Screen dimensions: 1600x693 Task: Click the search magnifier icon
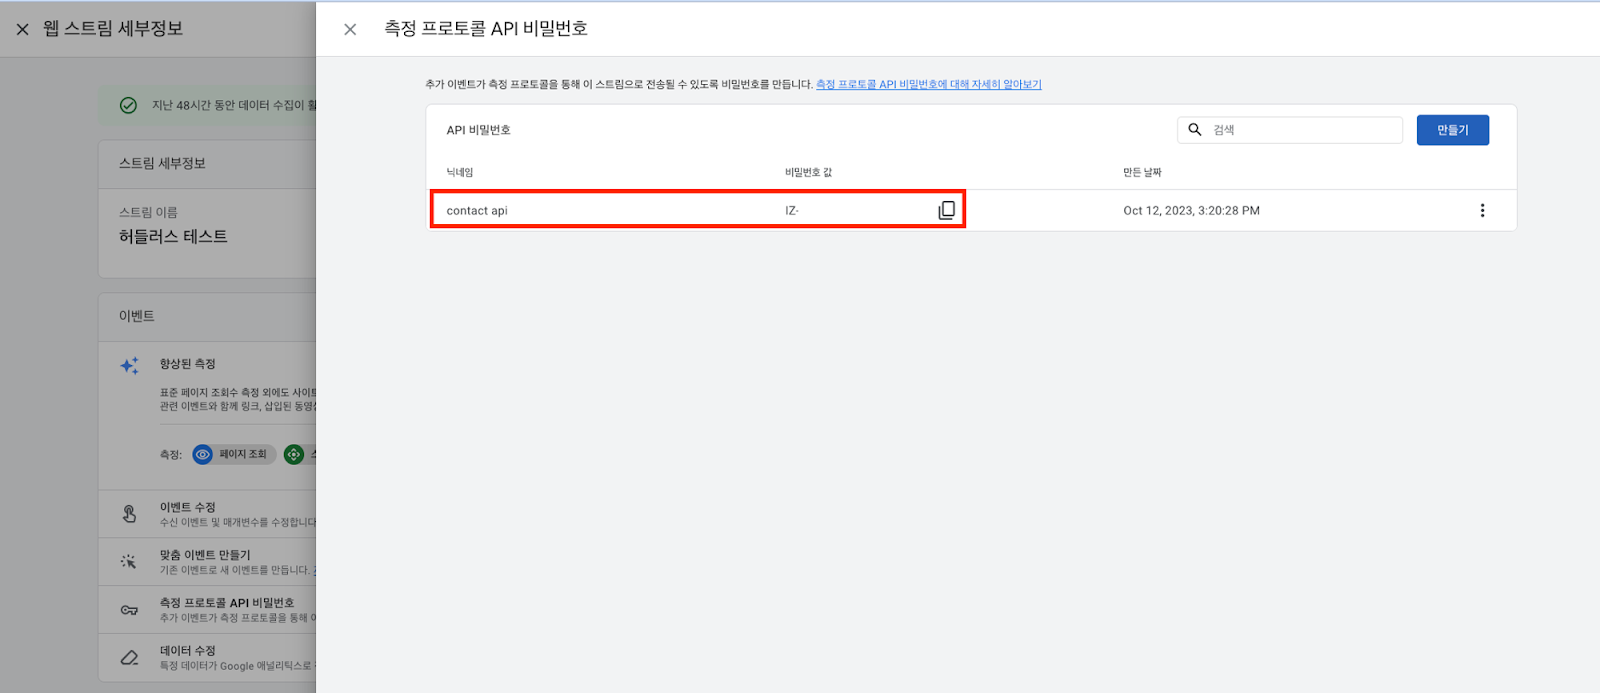click(1194, 130)
